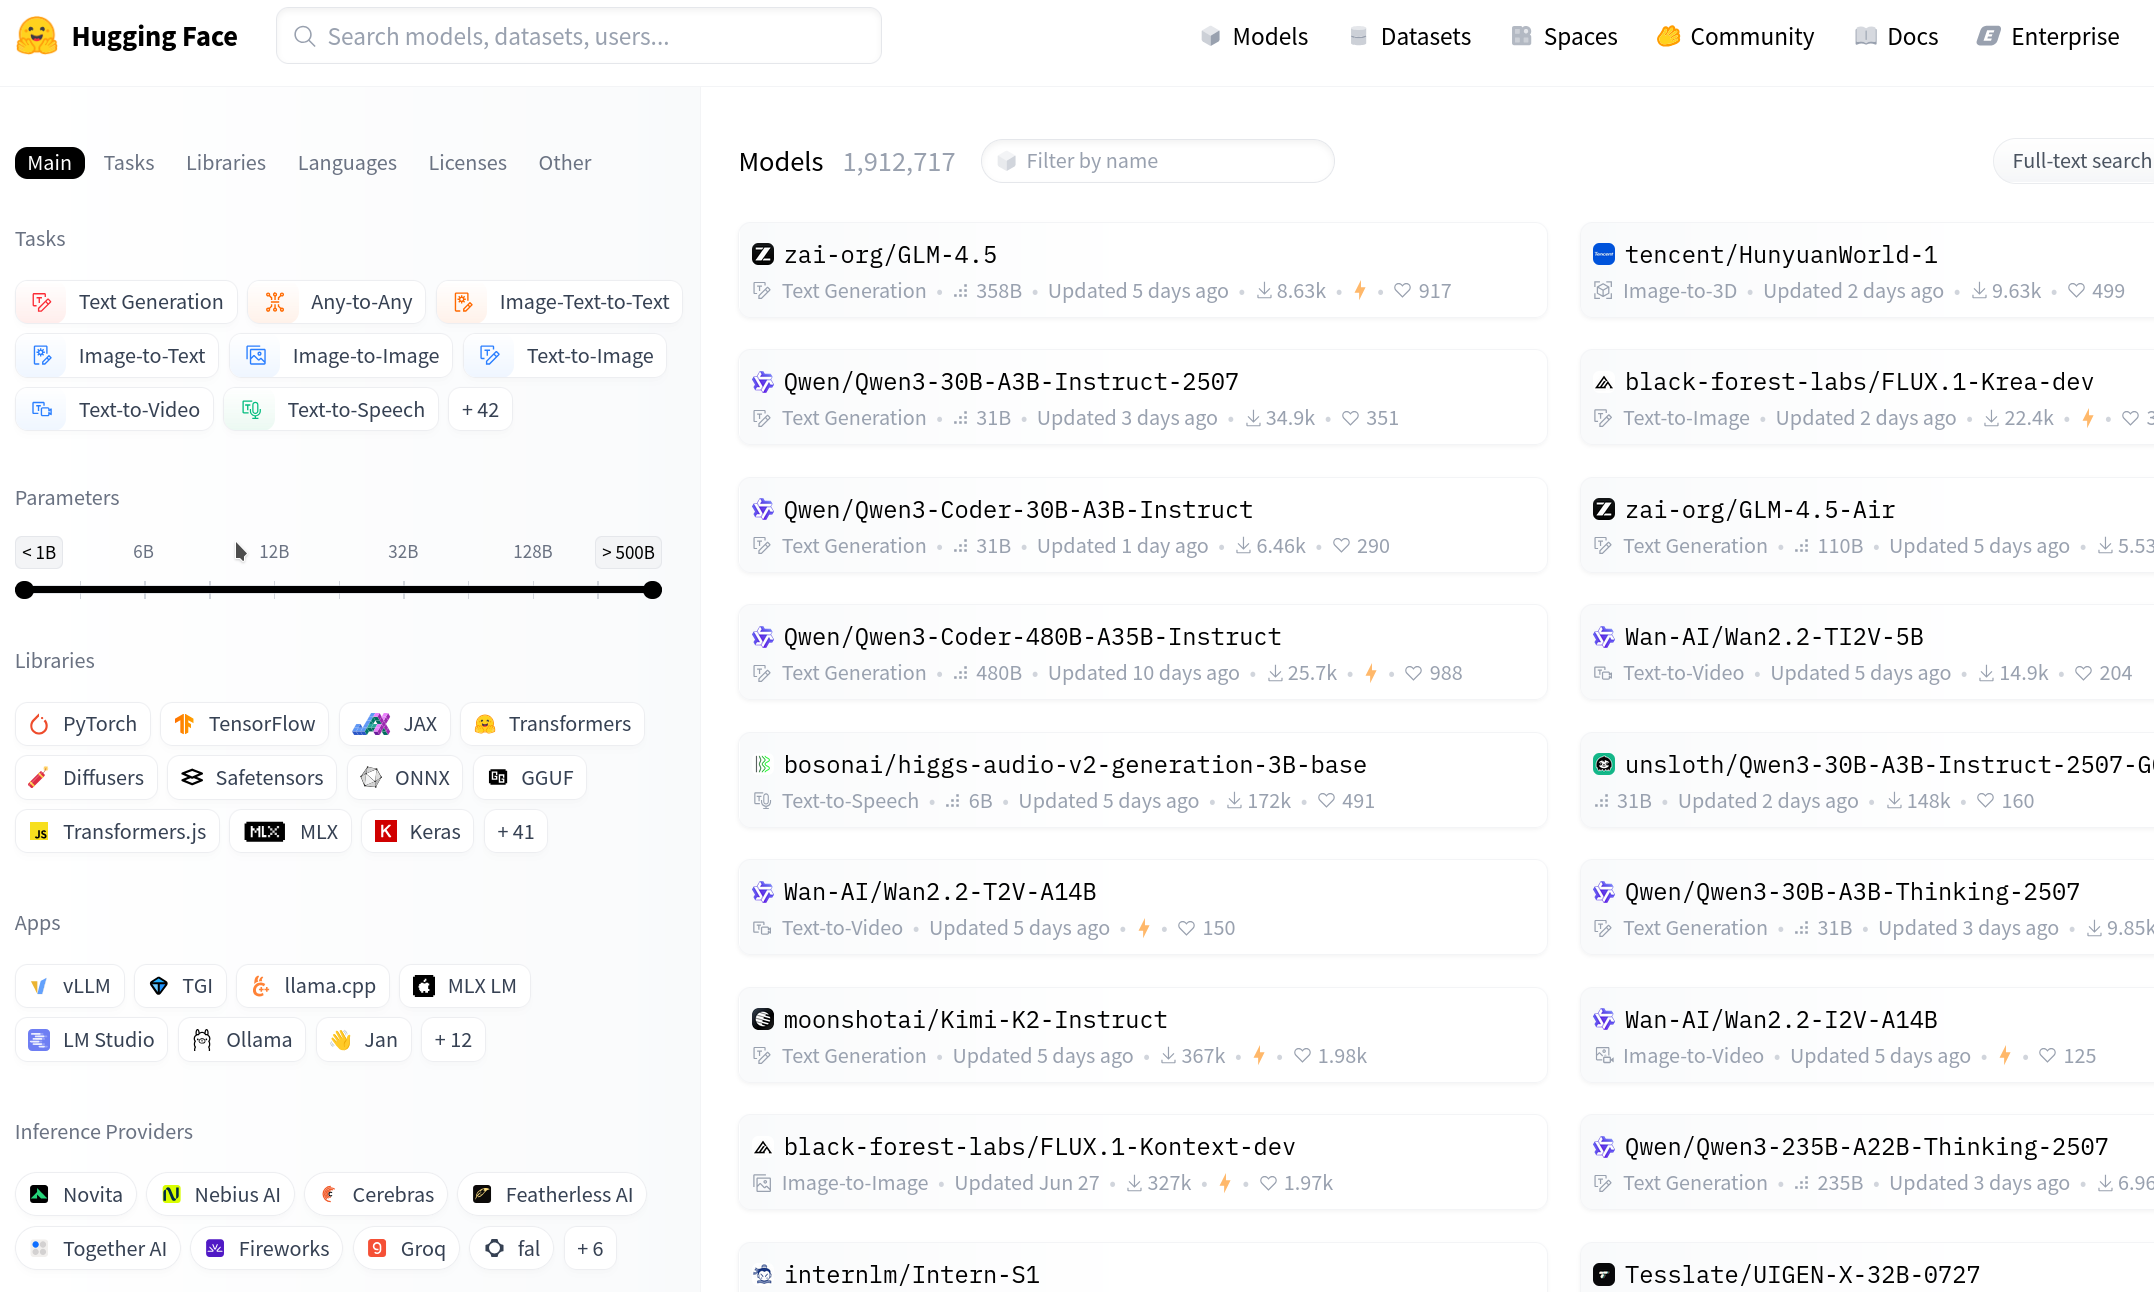Open the Docs navigation item
Viewport: 2154px width, 1292px height.
[x=1896, y=37]
